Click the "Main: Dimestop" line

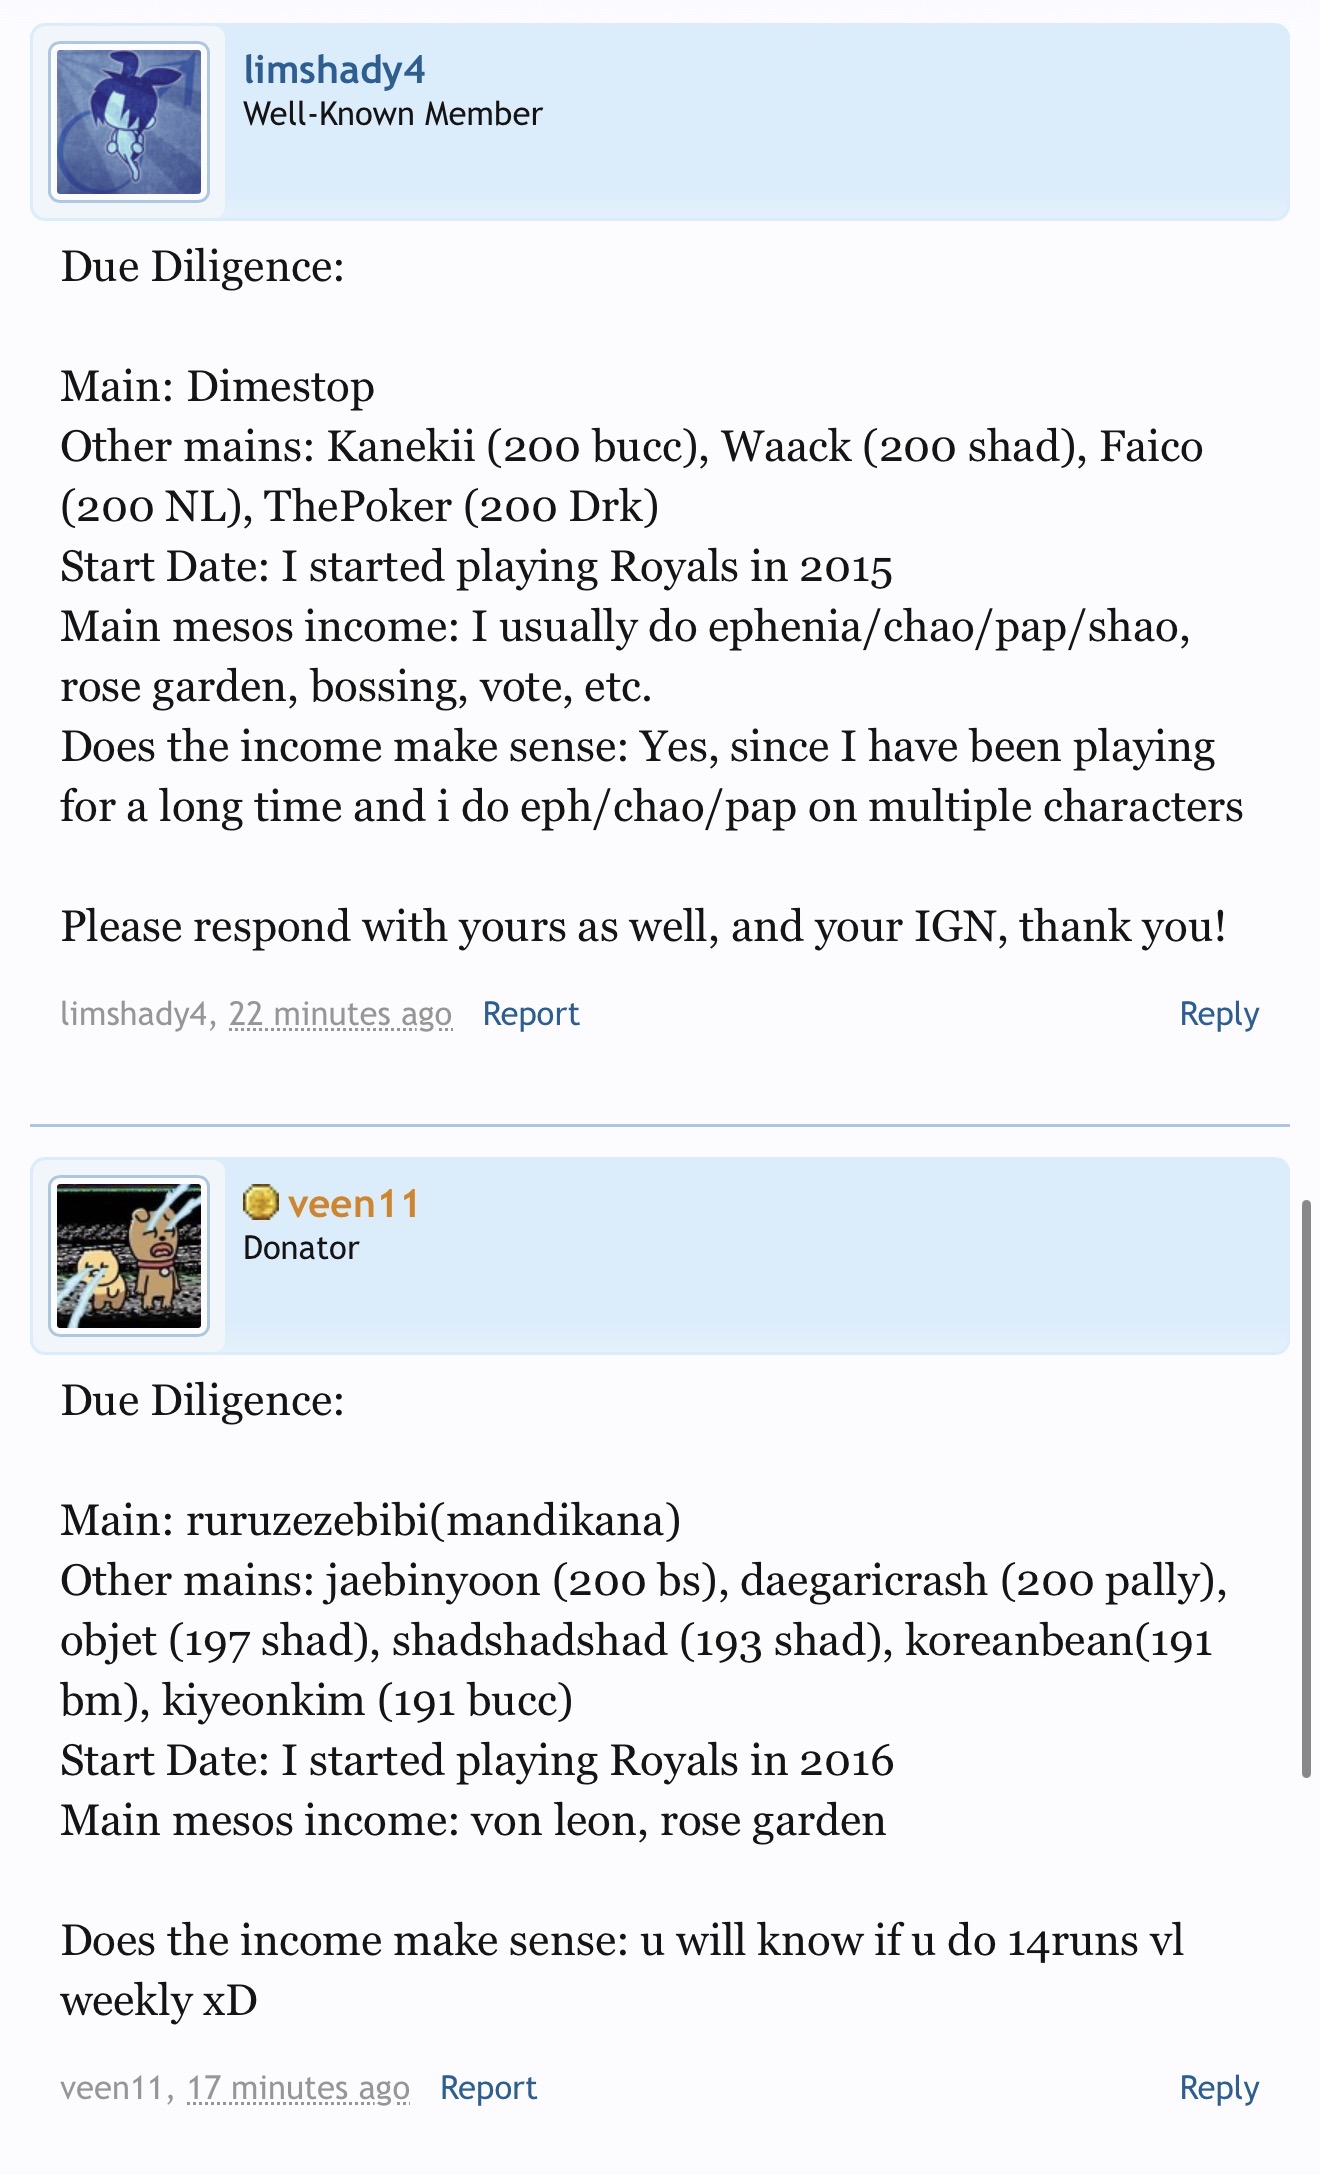tap(217, 387)
